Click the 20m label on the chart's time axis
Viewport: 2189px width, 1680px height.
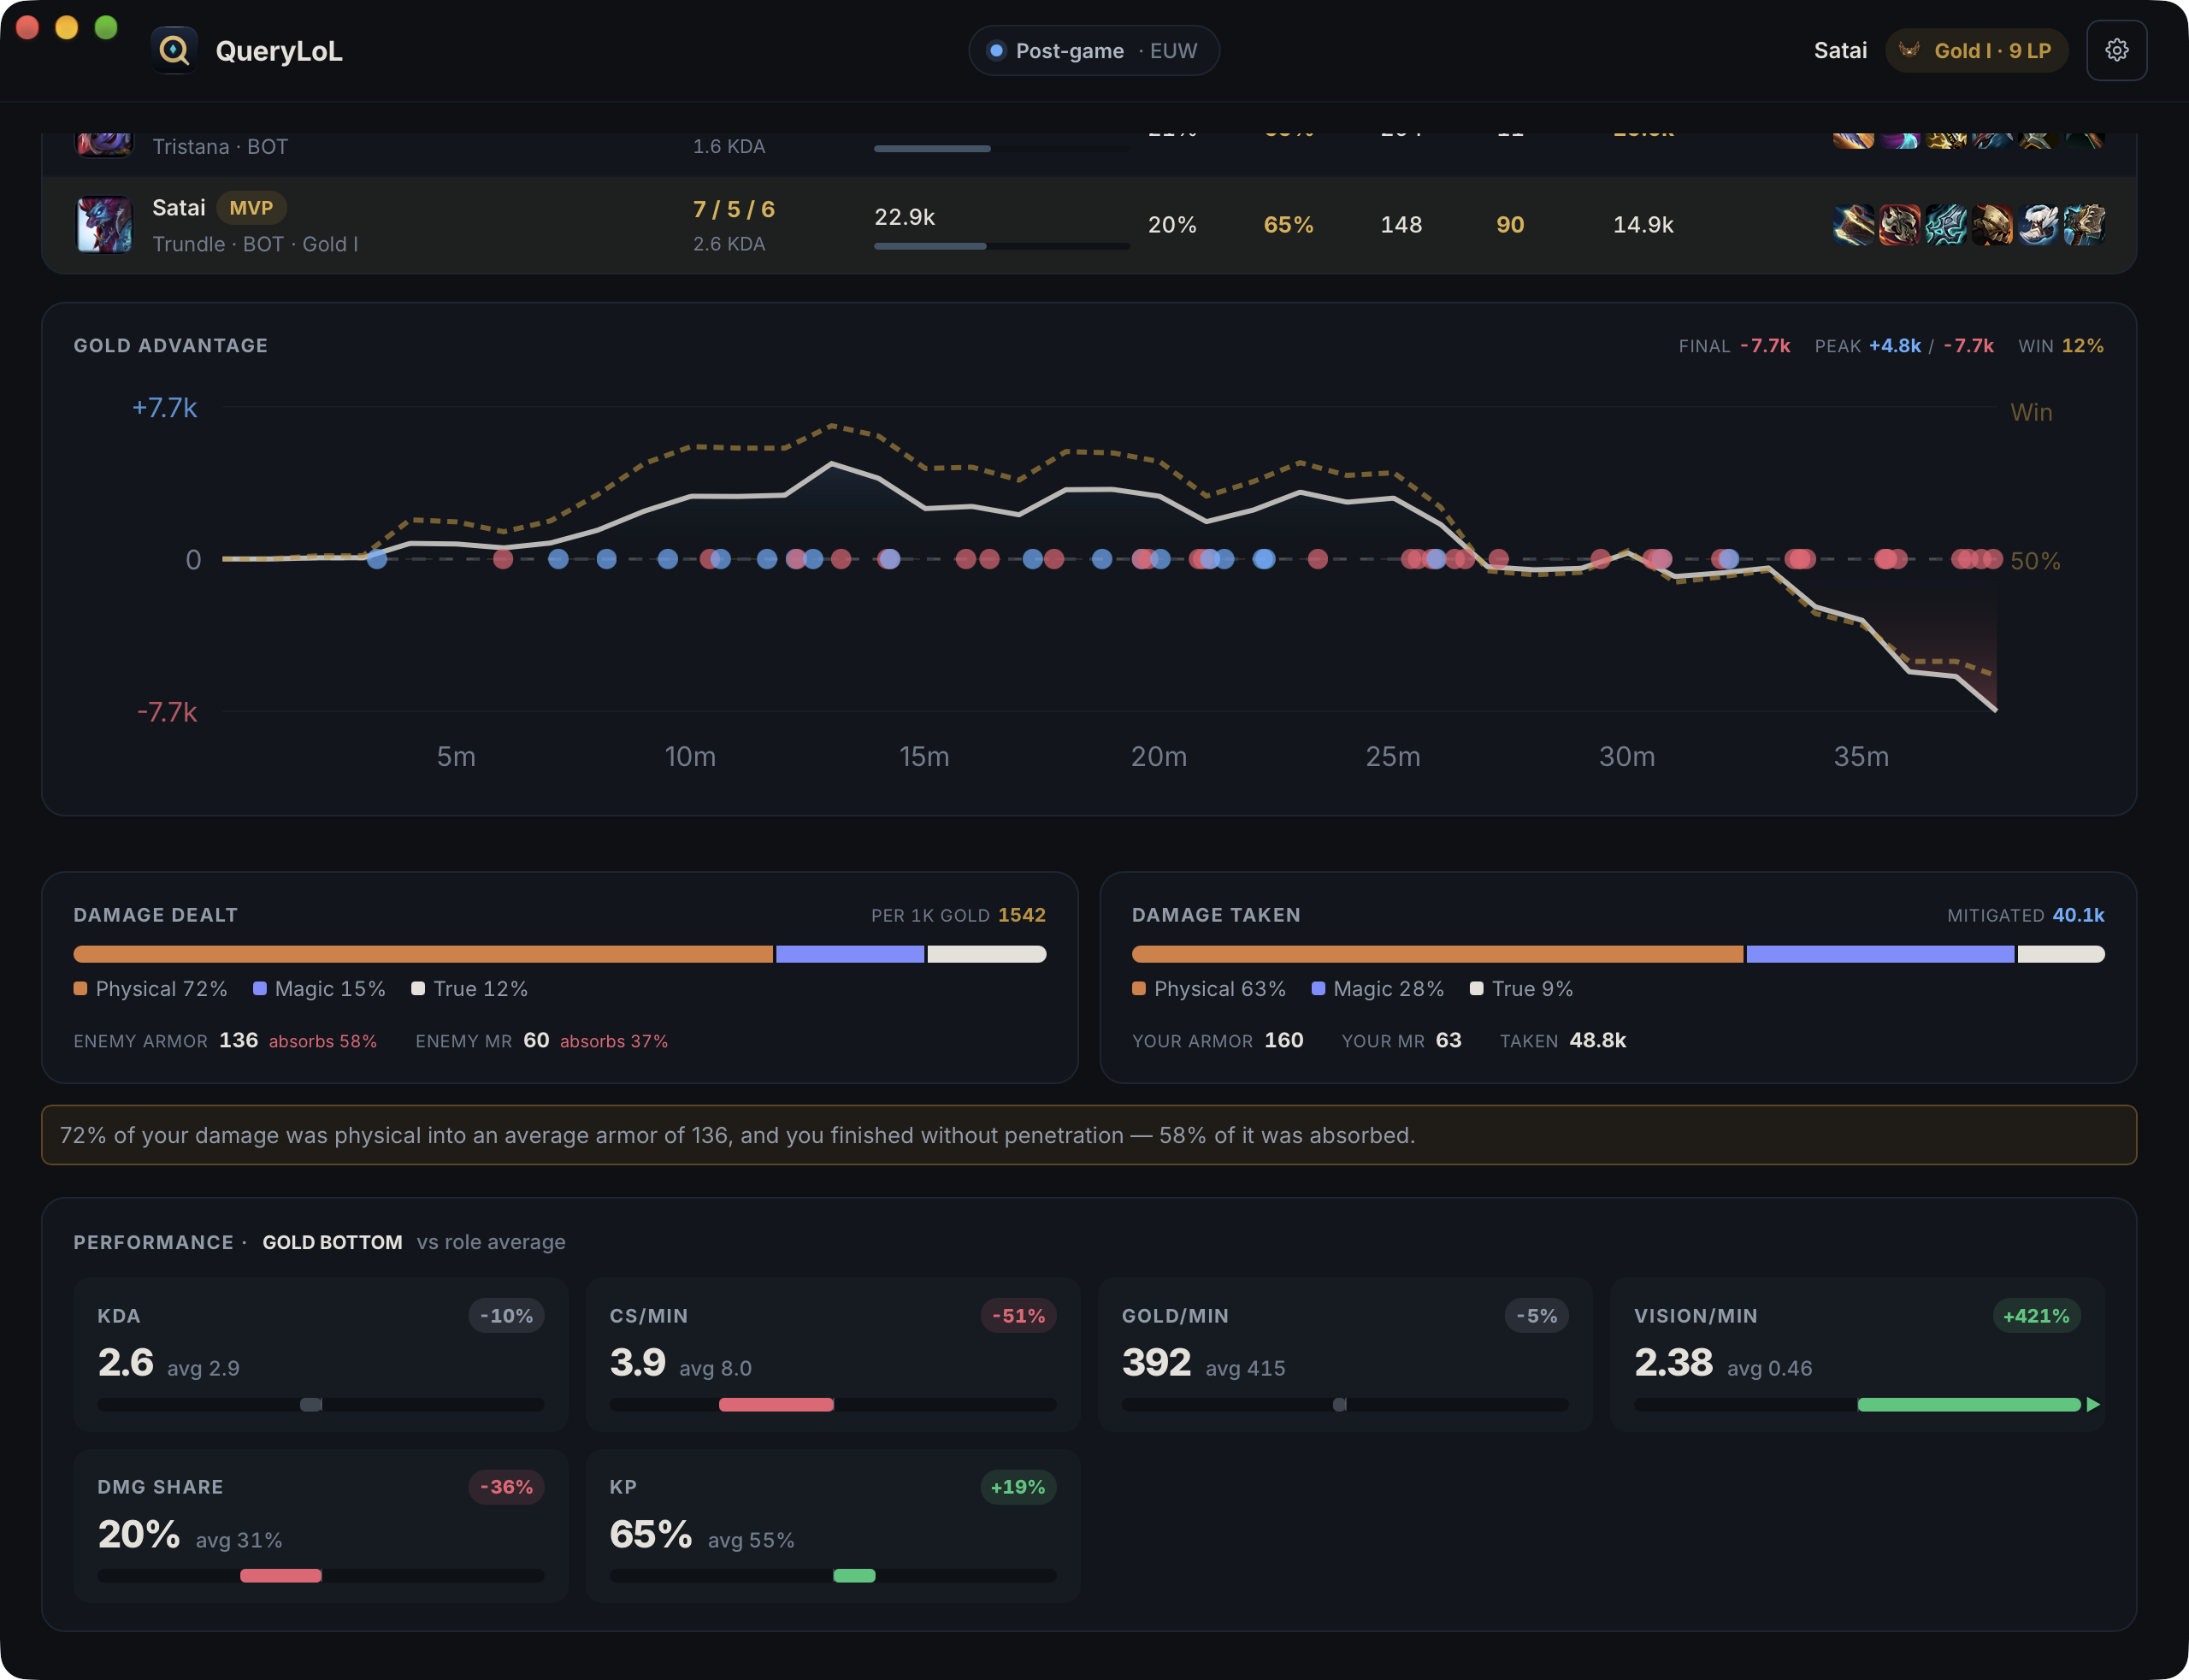pos(1158,757)
